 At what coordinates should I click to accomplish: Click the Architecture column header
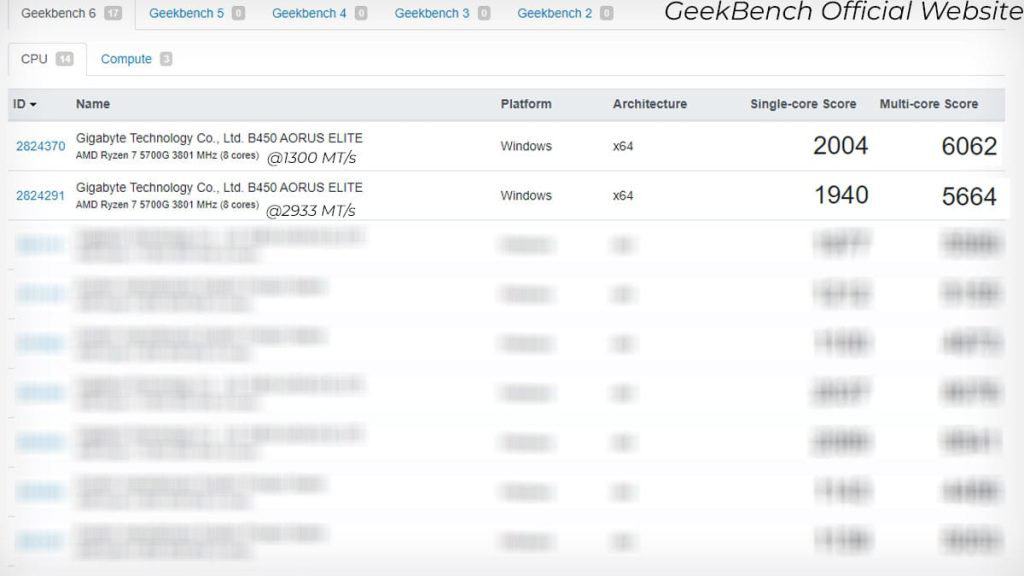[x=650, y=104]
